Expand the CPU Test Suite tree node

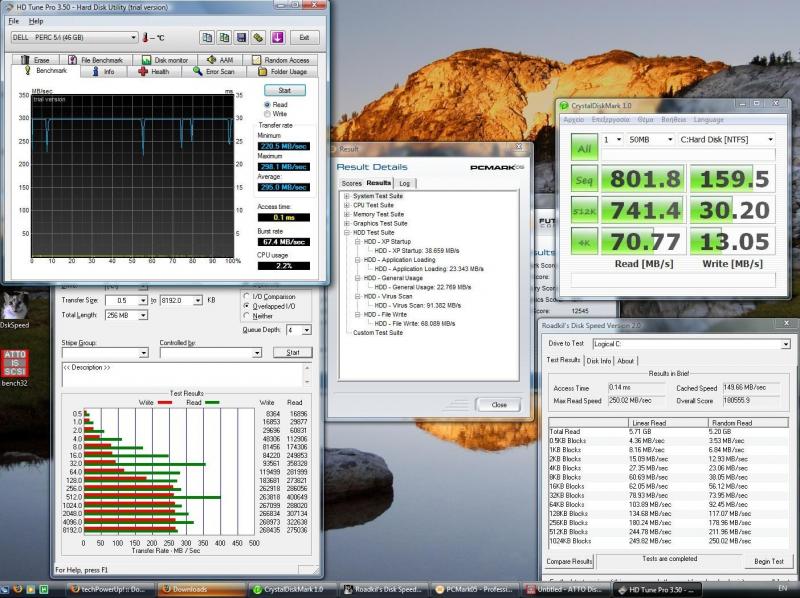[x=346, y=205]
